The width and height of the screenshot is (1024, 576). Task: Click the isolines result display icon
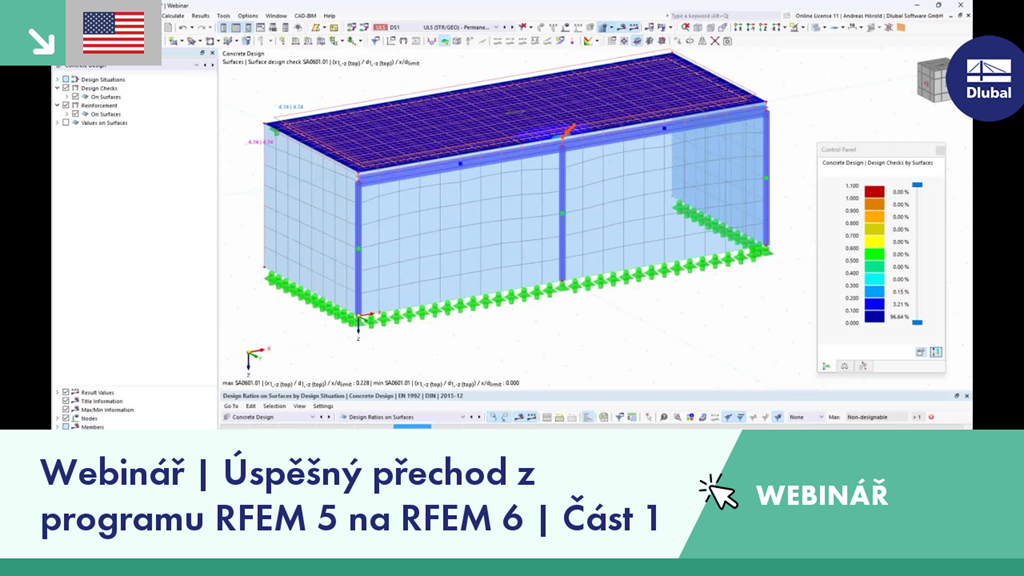coord(444,40)
